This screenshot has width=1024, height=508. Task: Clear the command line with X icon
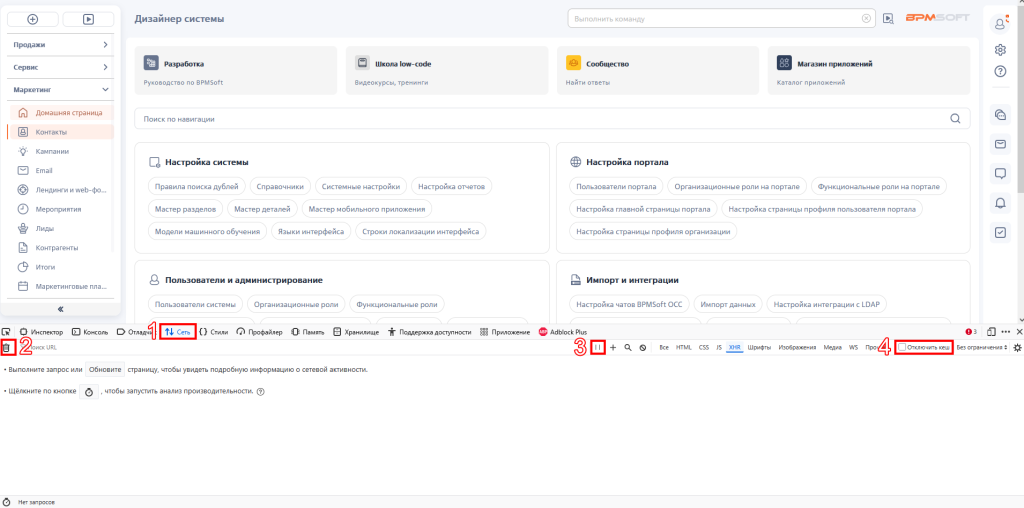[x=866, y=19]
